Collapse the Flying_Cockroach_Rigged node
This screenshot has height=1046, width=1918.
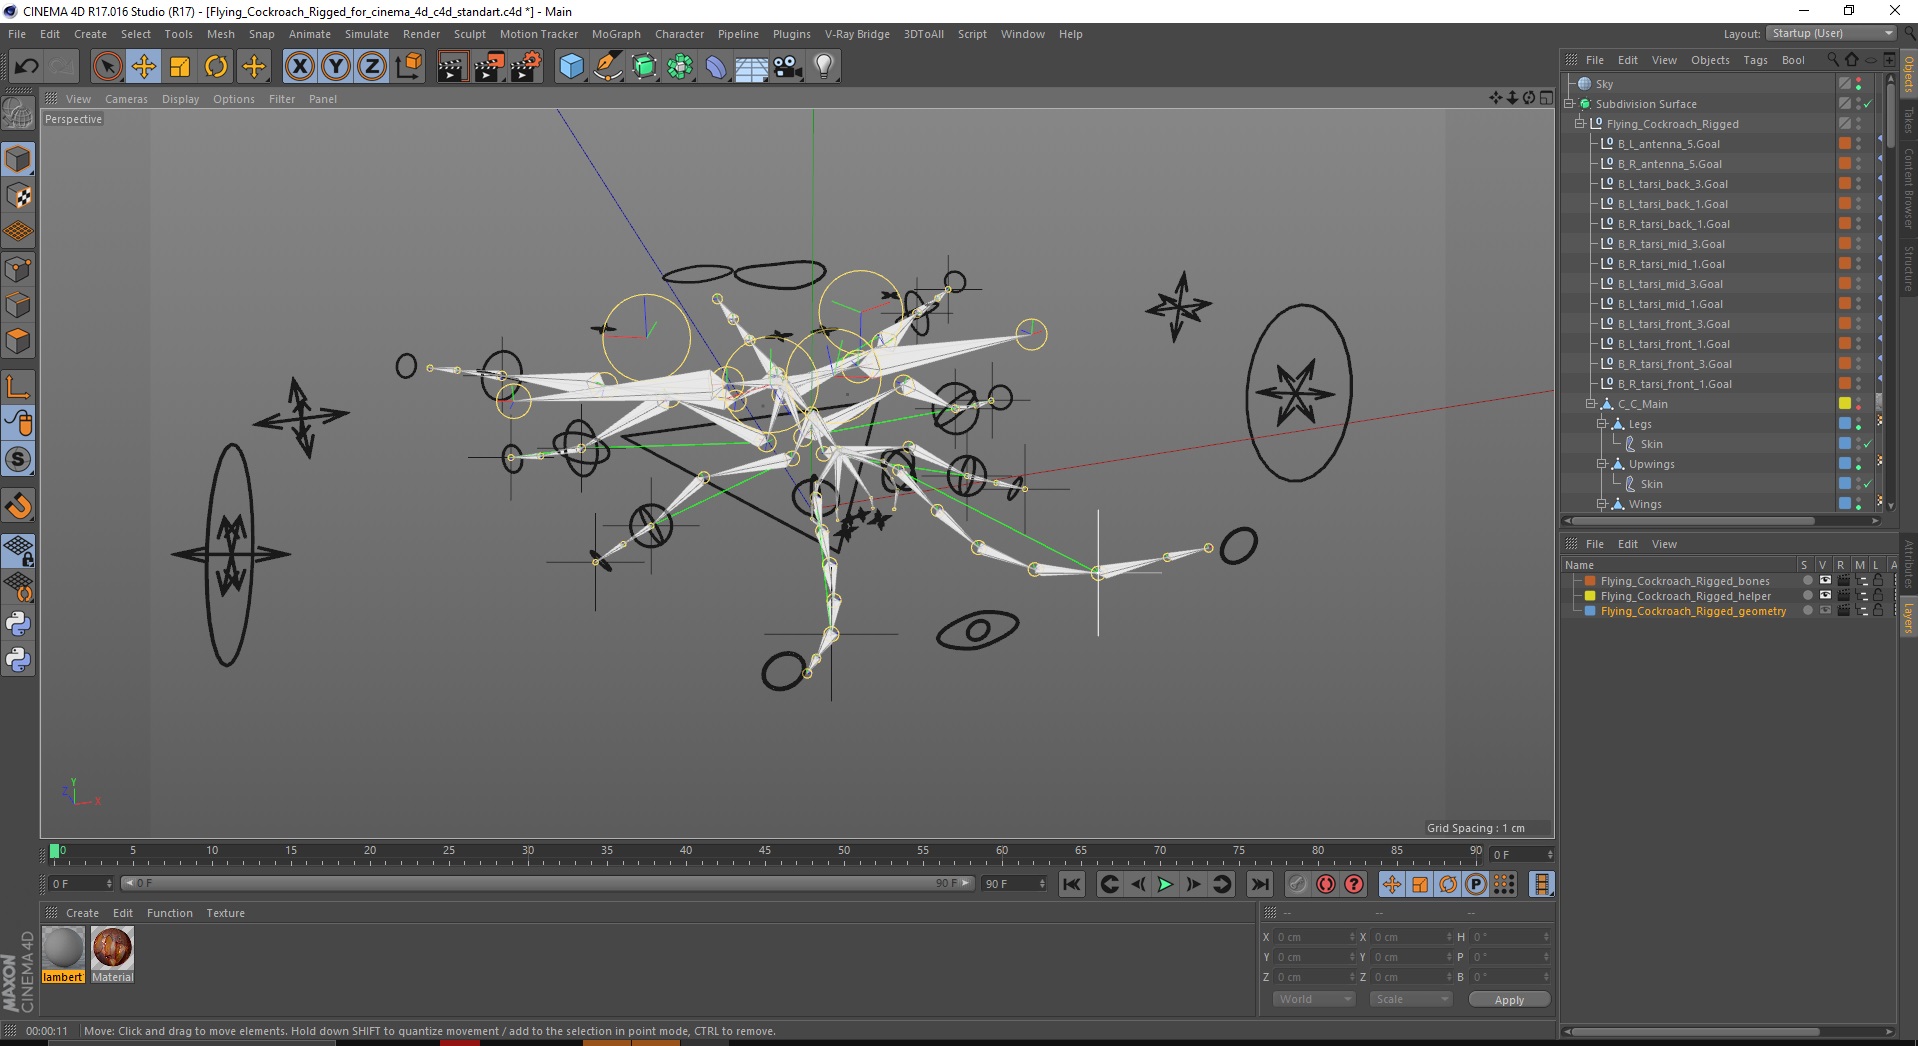coord(1580,124)
